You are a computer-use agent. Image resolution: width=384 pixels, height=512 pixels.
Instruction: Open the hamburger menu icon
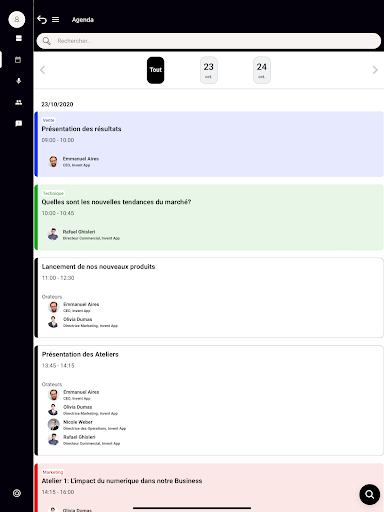56,20
